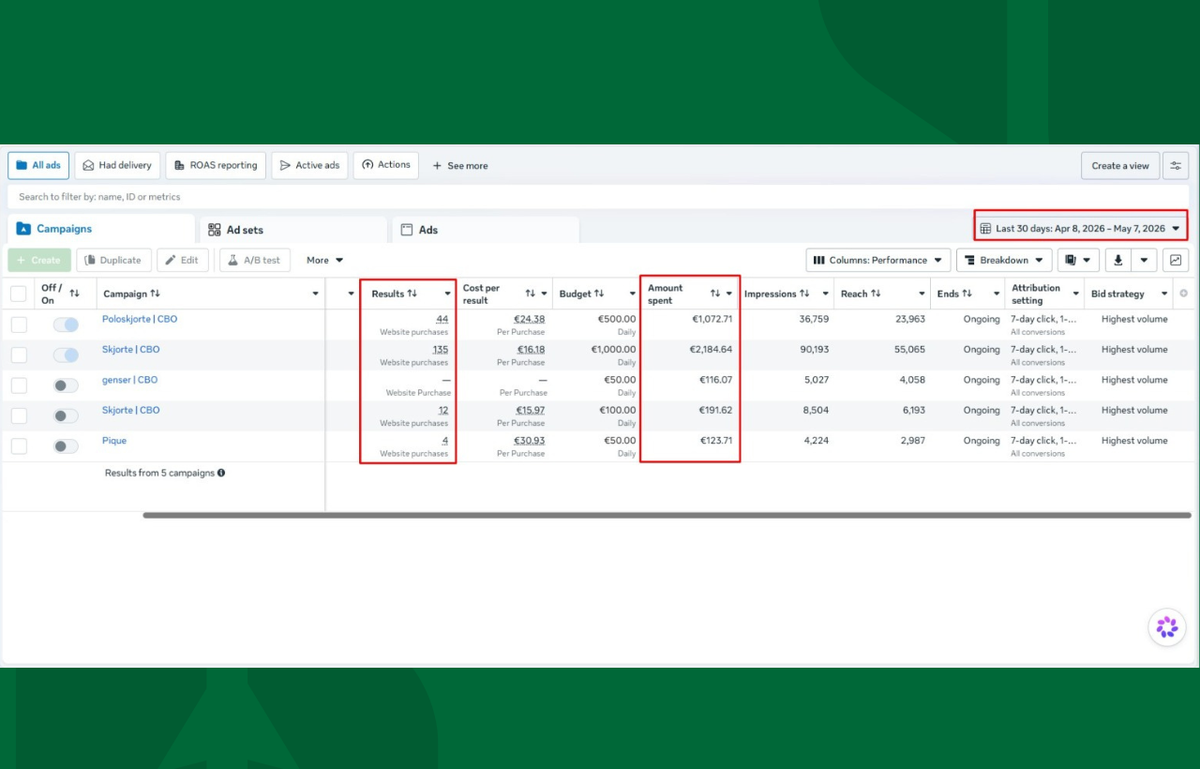Viewport: 1200px width, 769px height.
Task: Open the reports icon menu
Action: coord(1078,260)
